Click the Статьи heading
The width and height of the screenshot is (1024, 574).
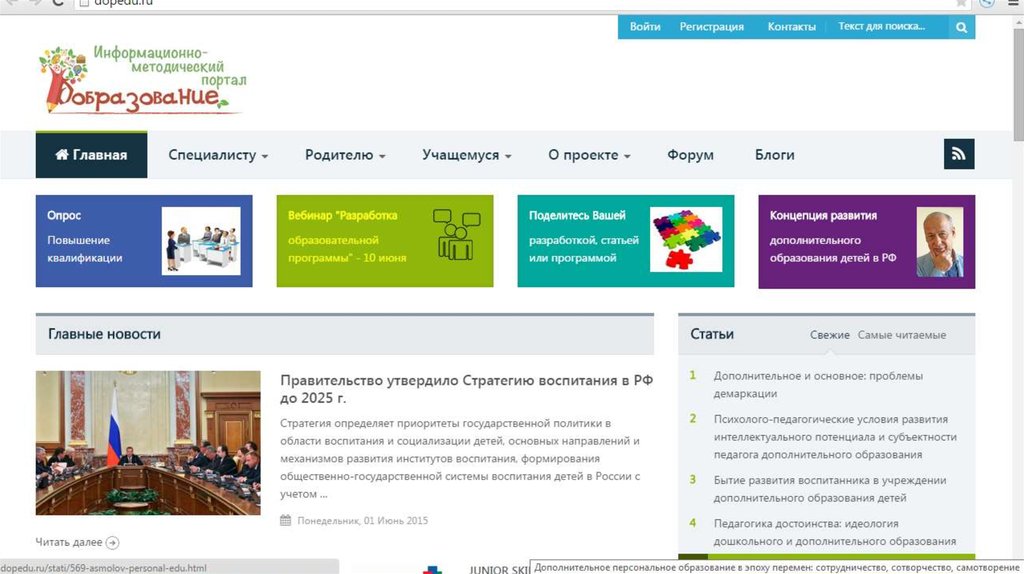[712, 334]
